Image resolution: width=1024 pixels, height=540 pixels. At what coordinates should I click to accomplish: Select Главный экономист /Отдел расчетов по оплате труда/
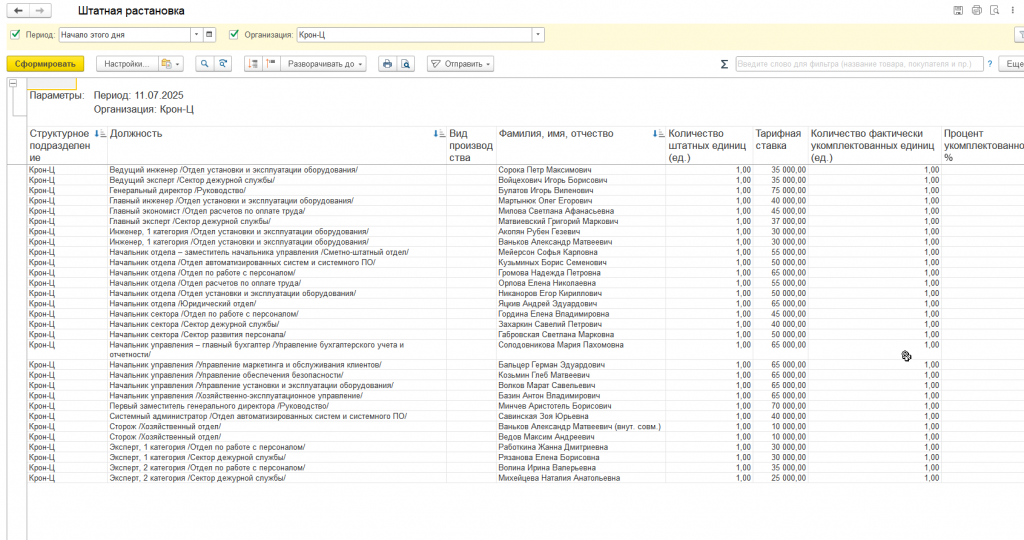point(277,211)
